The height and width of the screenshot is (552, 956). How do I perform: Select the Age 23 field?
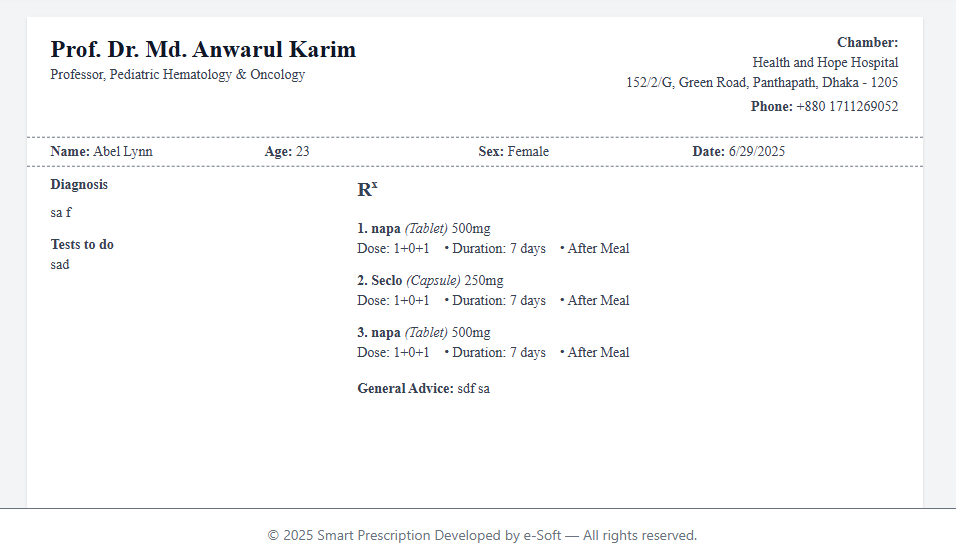click(x=287, y=152)
